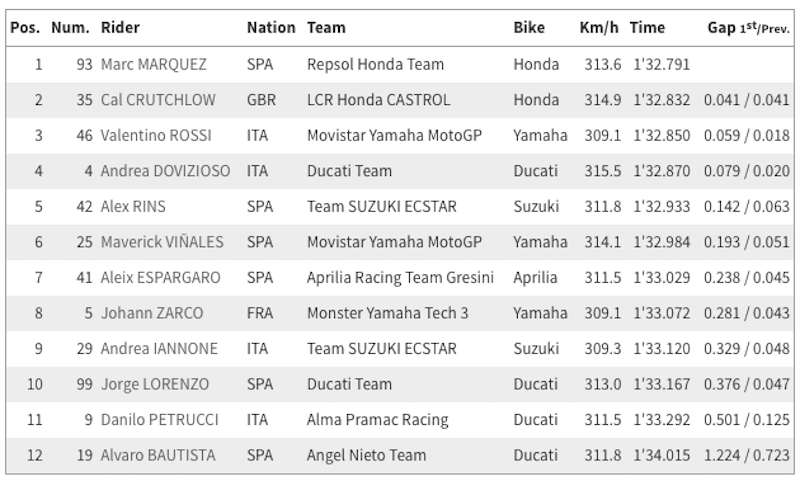Click the Rider column header
800x481 pixels.
[x=122, y=28]
